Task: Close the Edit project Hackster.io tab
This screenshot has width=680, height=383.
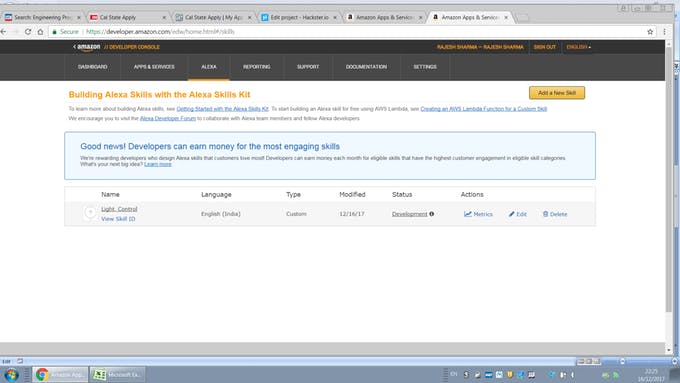Action: point(335,17)
